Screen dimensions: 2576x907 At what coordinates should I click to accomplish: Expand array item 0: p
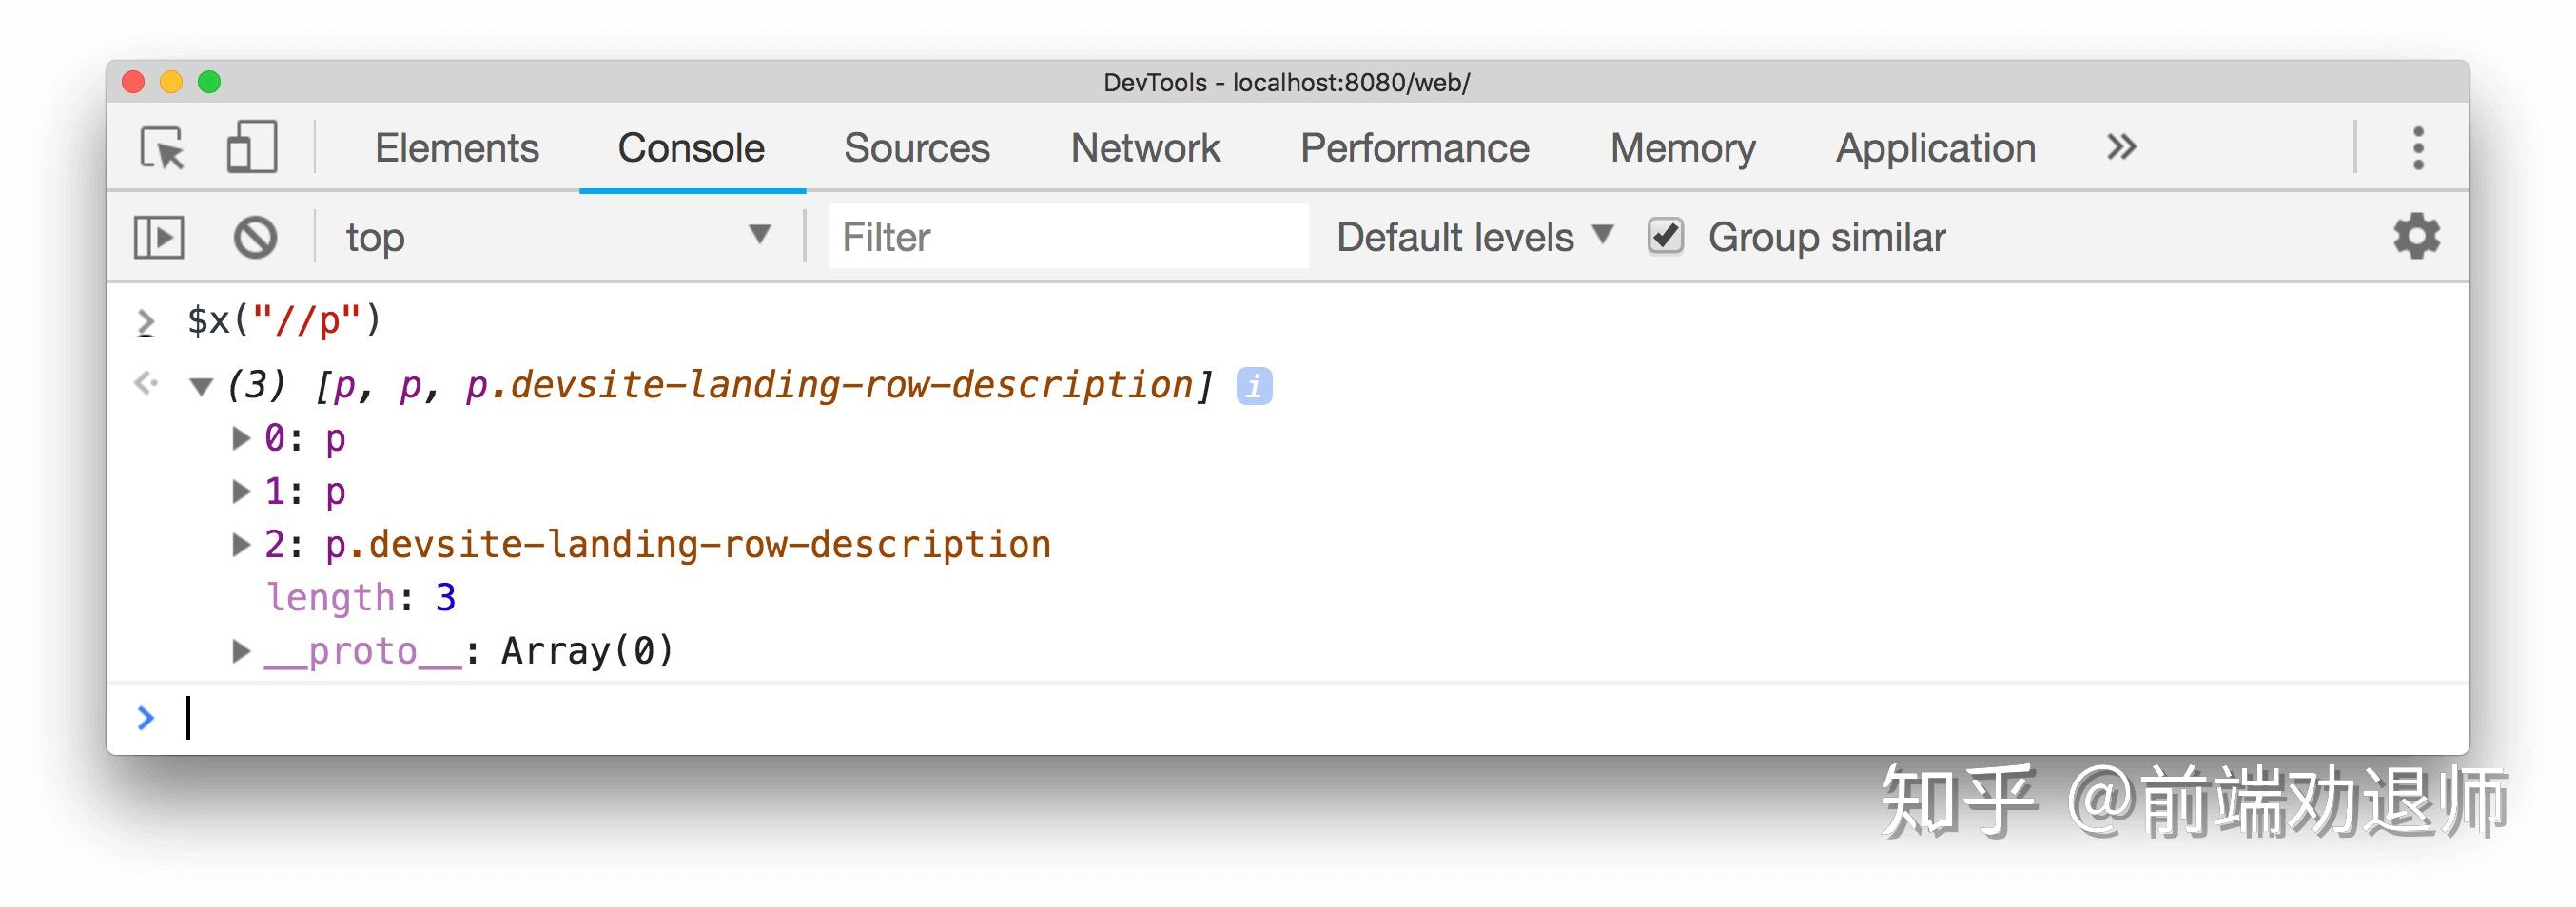click(x=240, y=438)
